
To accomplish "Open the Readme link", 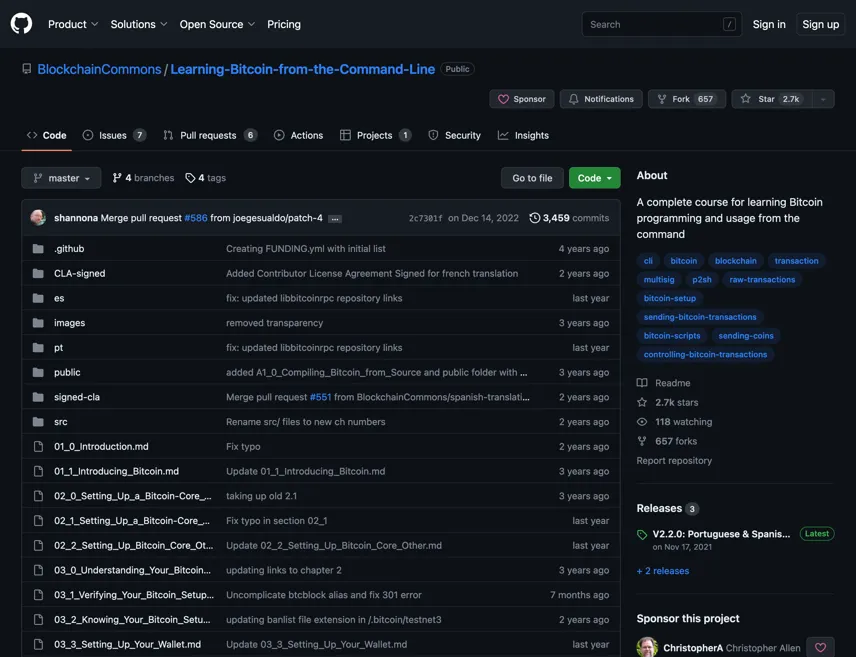I will (x=664, y=383).
